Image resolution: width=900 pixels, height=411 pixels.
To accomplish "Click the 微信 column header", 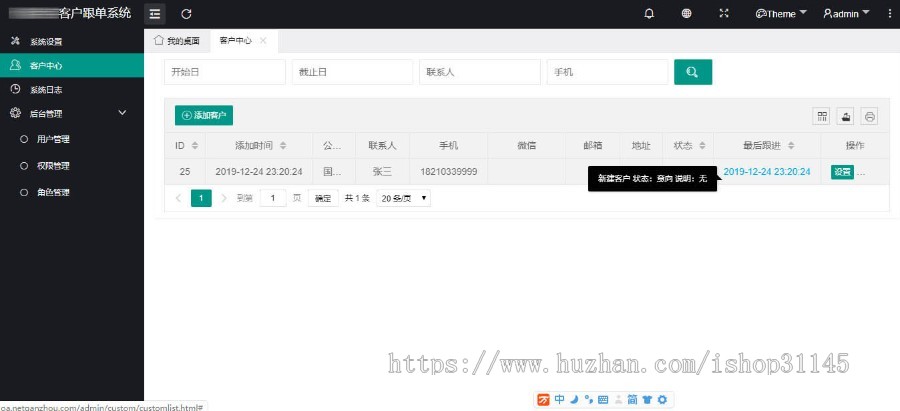I will tap(526, 146).
